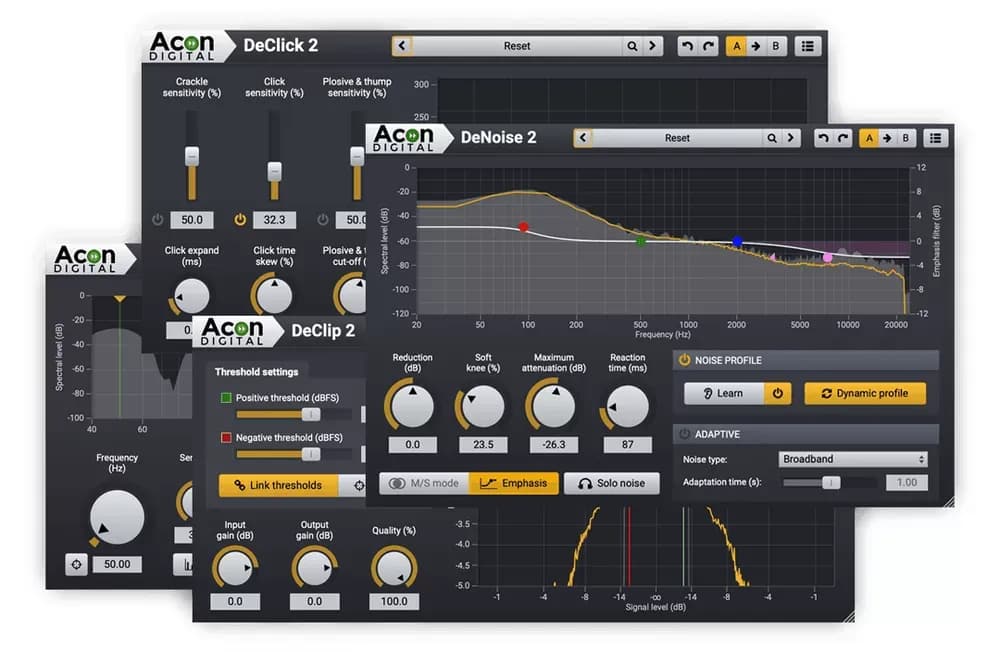Click the Crackle sensitivity slider handle

(x=192, y=156)
